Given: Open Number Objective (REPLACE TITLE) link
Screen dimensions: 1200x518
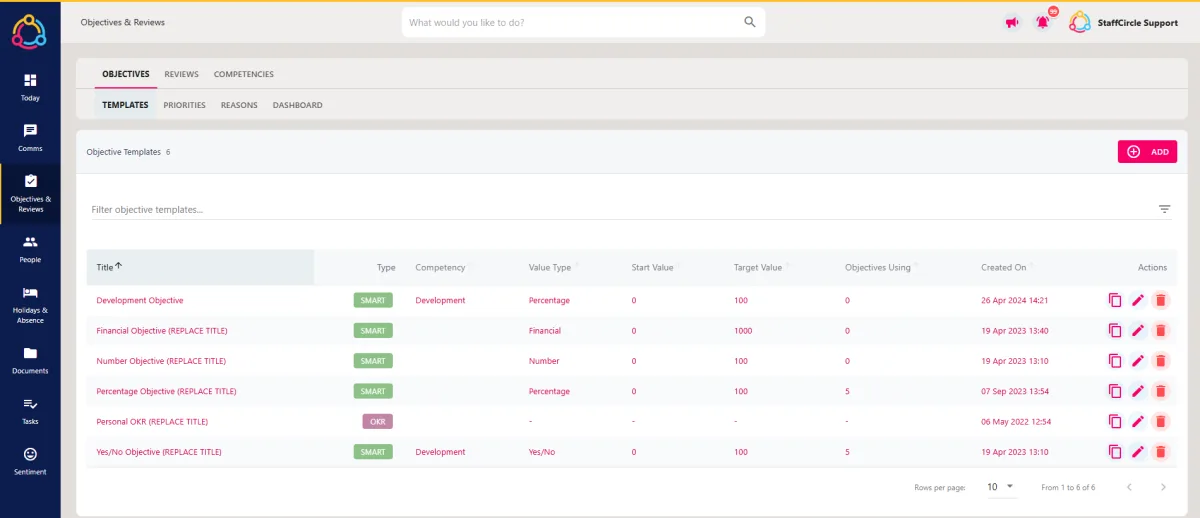Looking at the screenshot, I should [x=161, y=361].
